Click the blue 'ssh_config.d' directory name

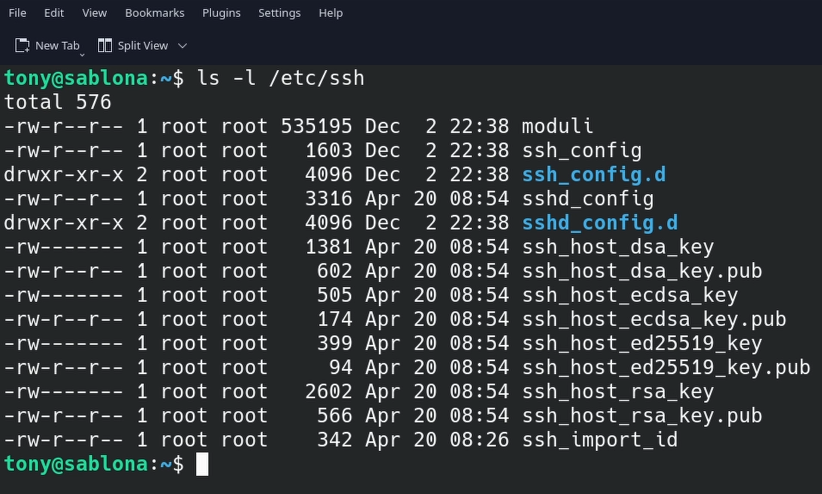pyautogui.click(x=593, y=175)
